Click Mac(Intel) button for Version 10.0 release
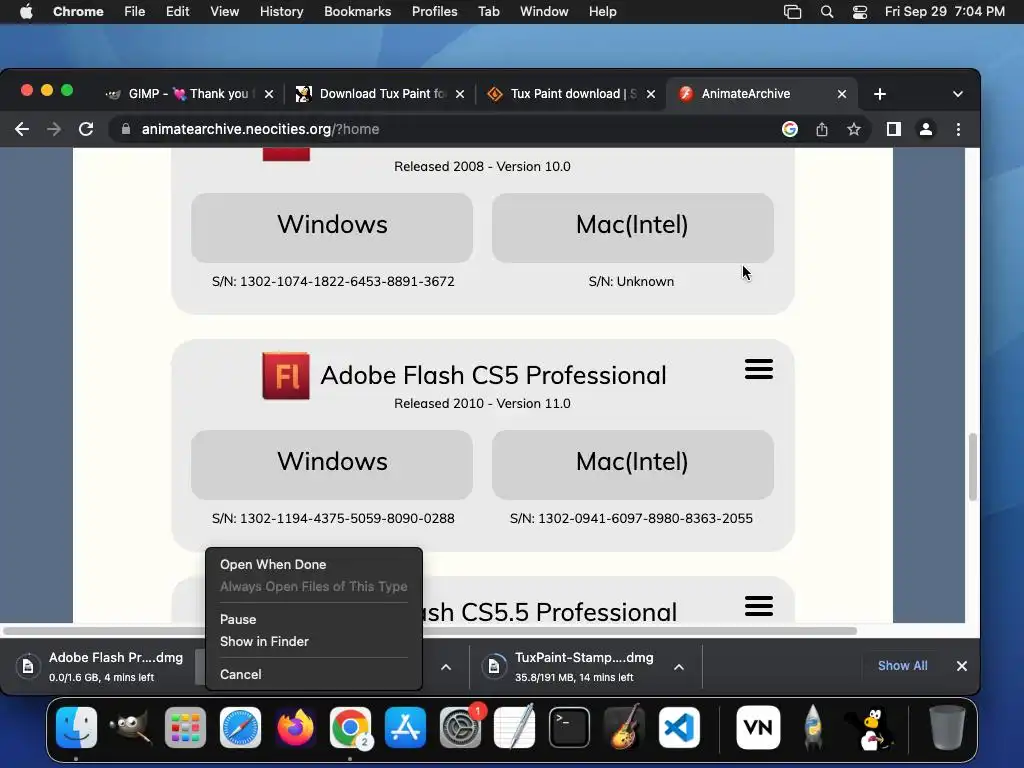This screenshot has height=768, width=1024. coord(632,227)
